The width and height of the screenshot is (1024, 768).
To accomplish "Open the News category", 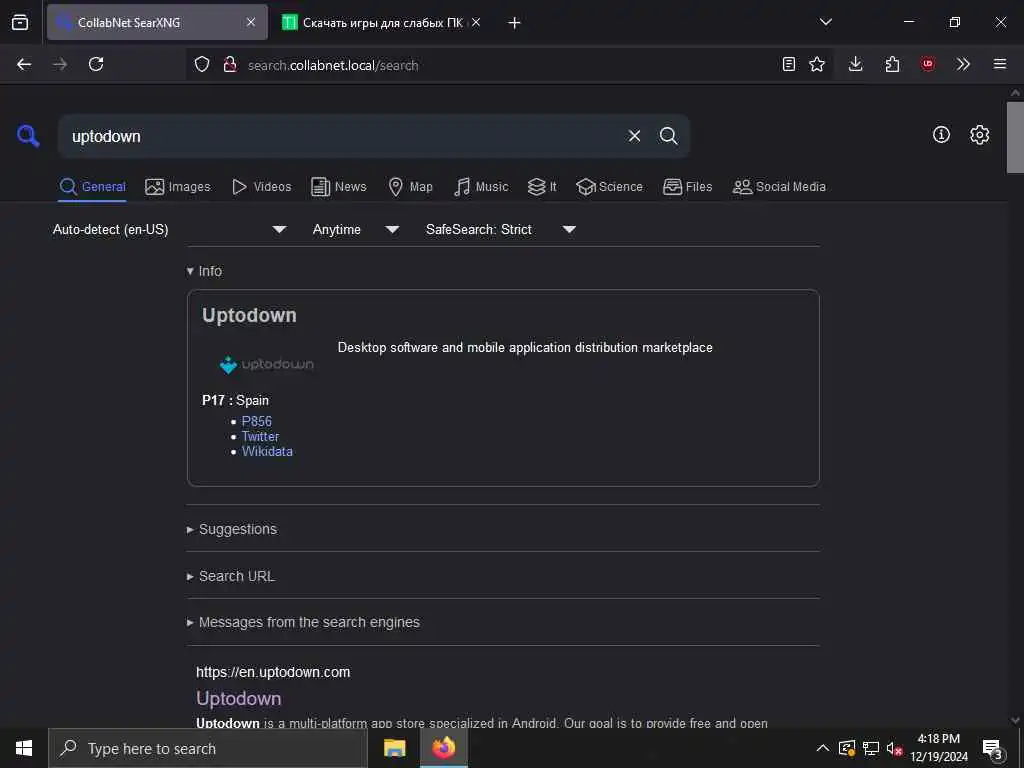I will 338,187.
